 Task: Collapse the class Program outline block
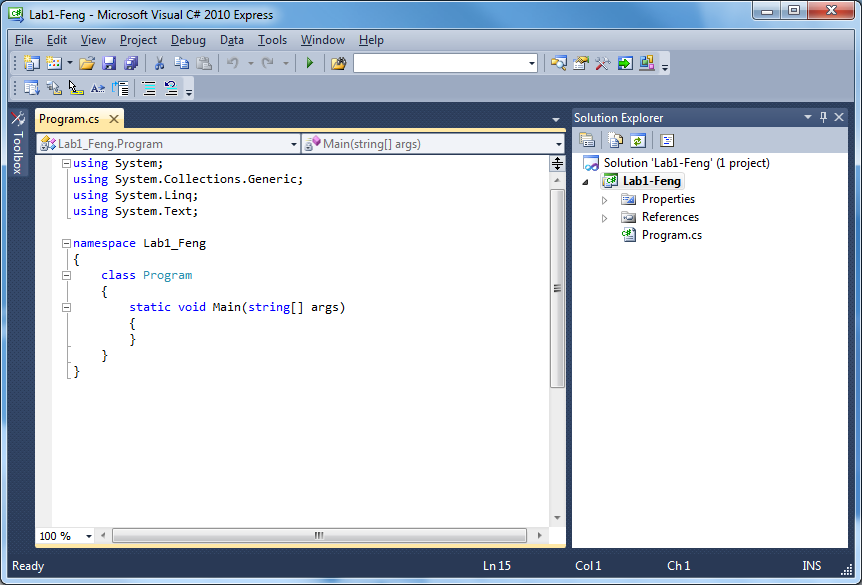[x=67, y=275]
